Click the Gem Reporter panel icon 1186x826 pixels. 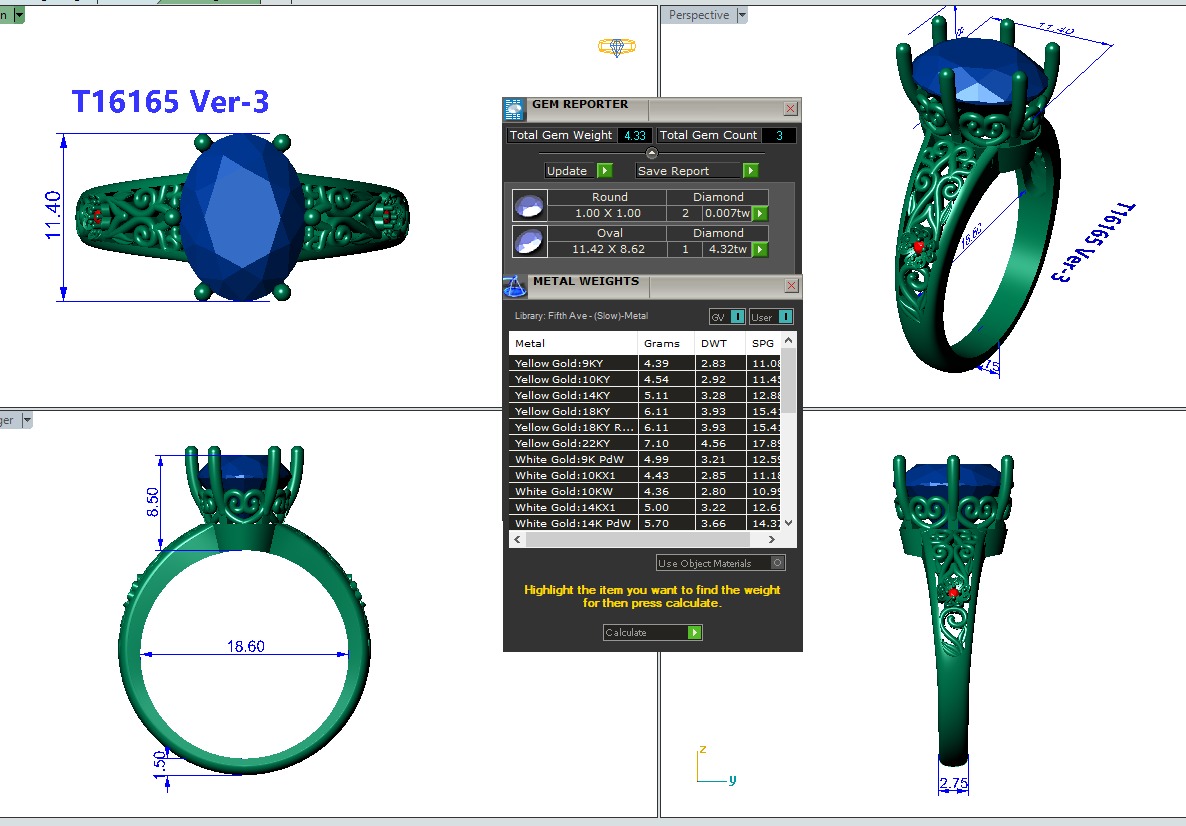514,109
